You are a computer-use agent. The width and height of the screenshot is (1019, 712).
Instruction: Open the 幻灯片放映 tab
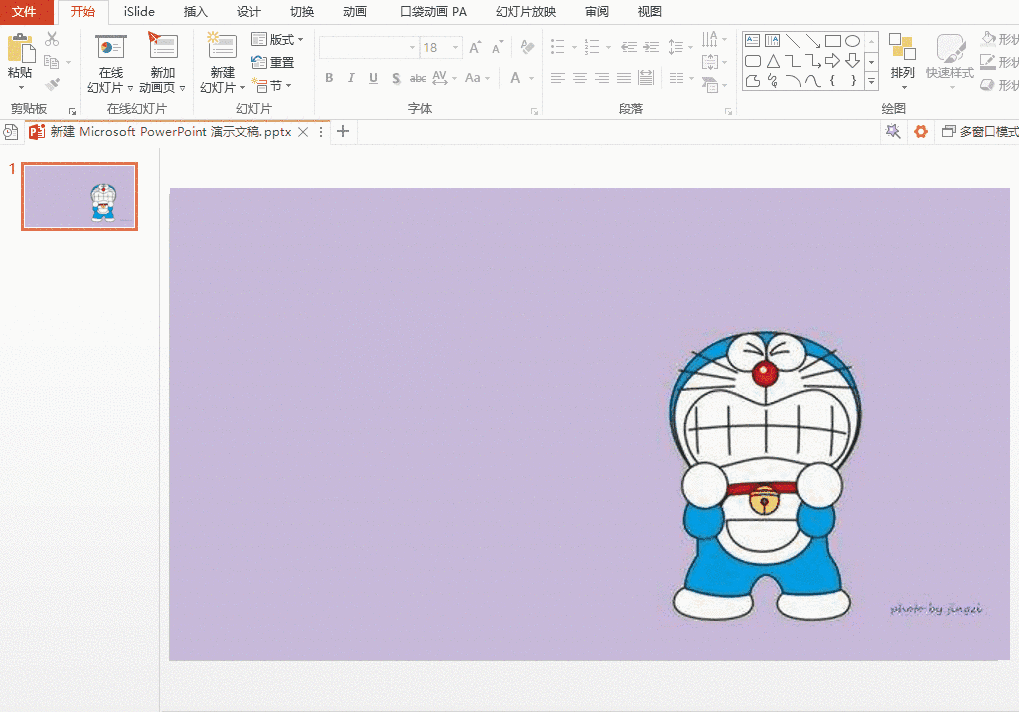[526, 11]
